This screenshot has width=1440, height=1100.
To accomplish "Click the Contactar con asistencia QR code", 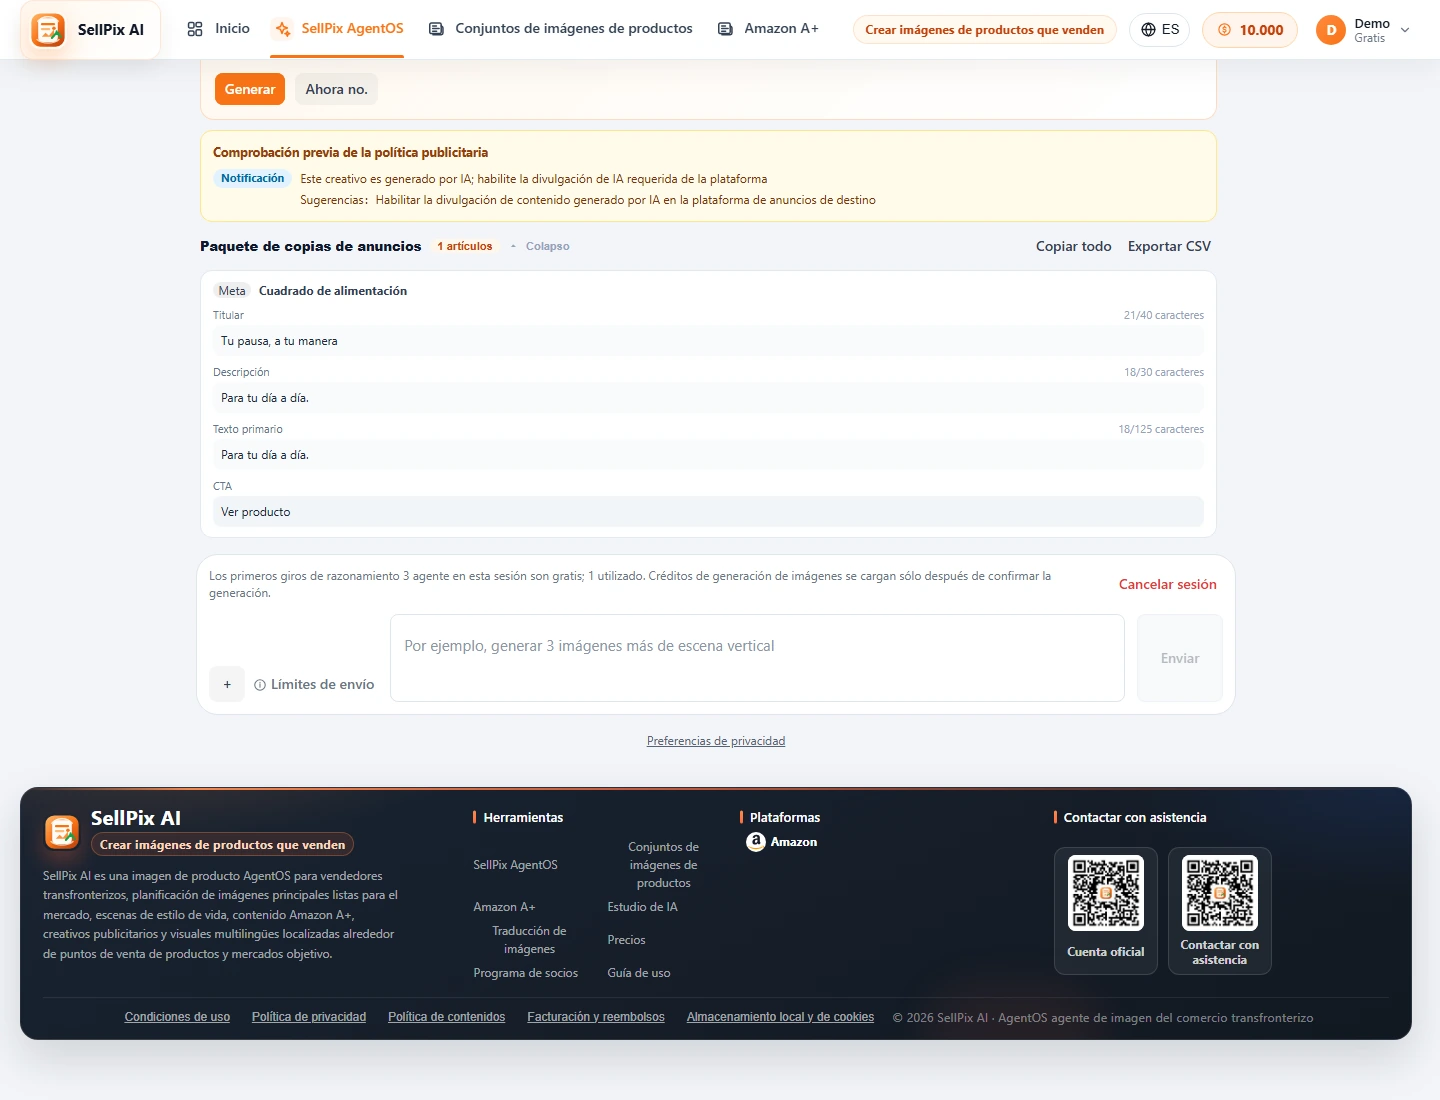I will pyautogui.click(x=1220, y=893).
